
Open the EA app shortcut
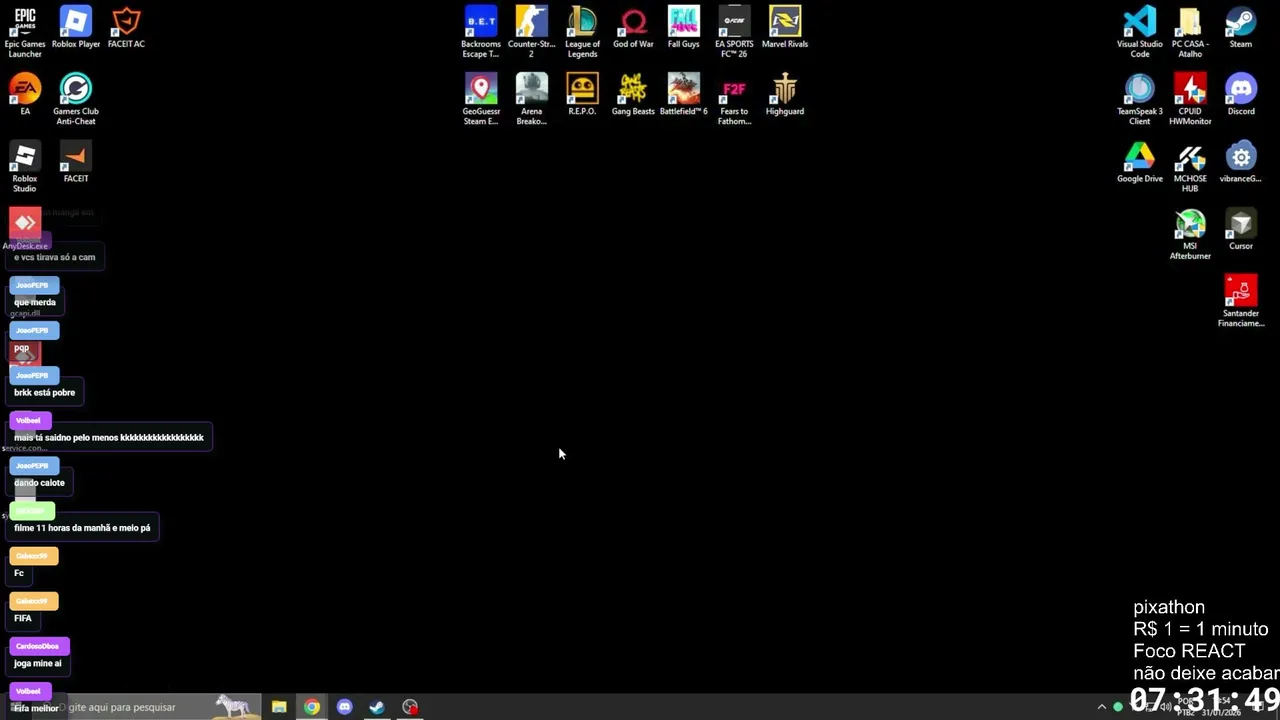coord(25,94)
